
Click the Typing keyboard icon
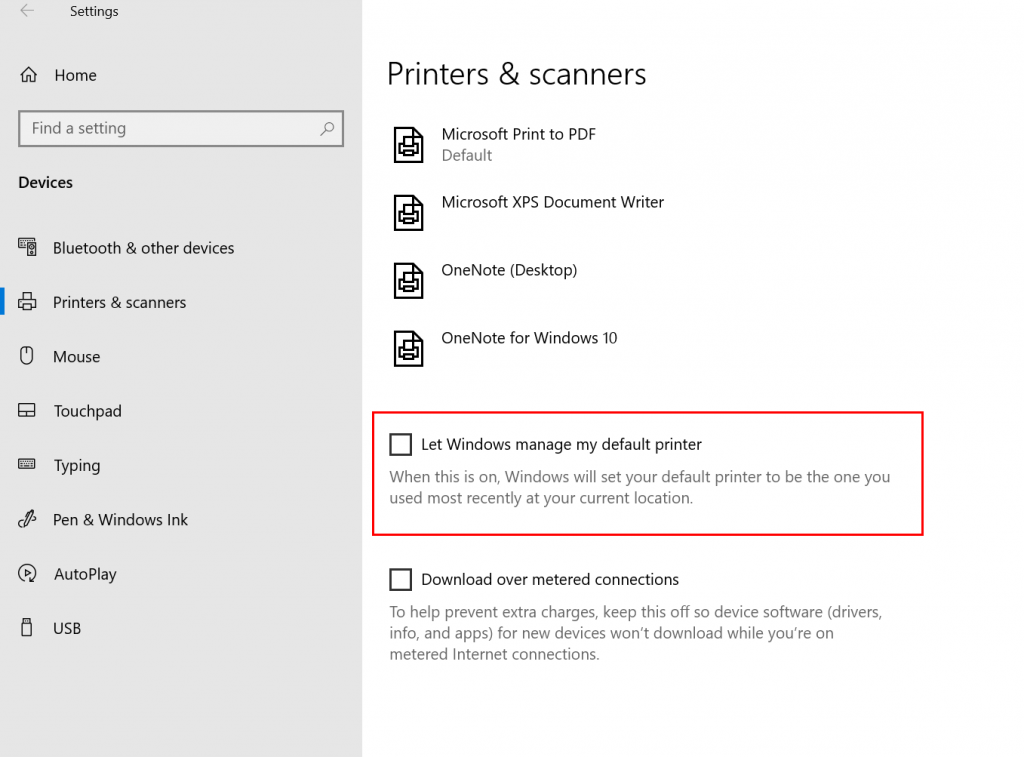pyautogui.click(x=27, y=464)
